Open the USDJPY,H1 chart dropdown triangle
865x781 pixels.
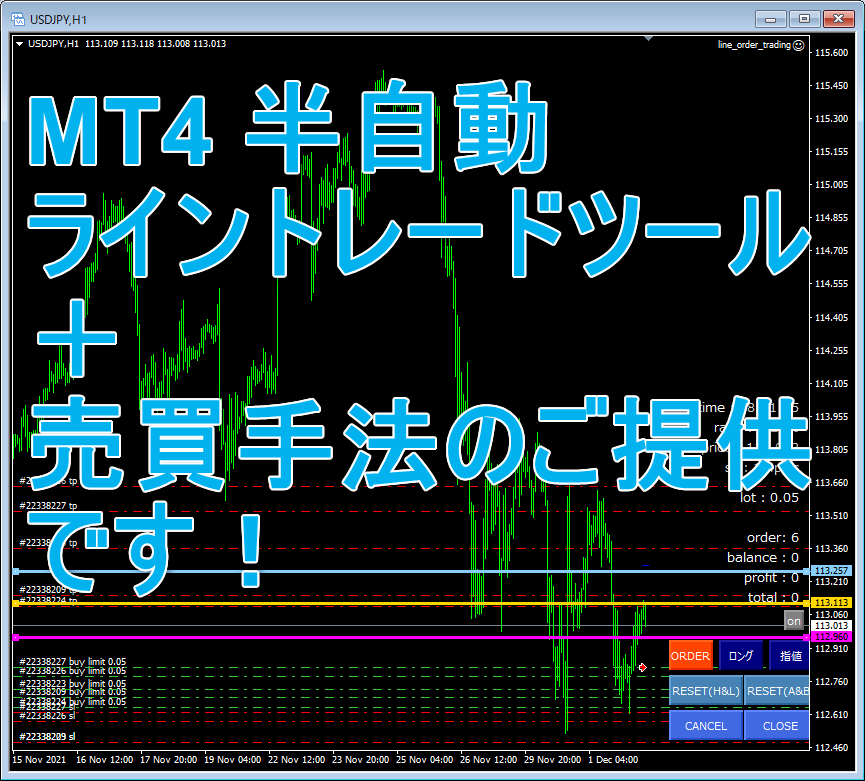(19, 44)
